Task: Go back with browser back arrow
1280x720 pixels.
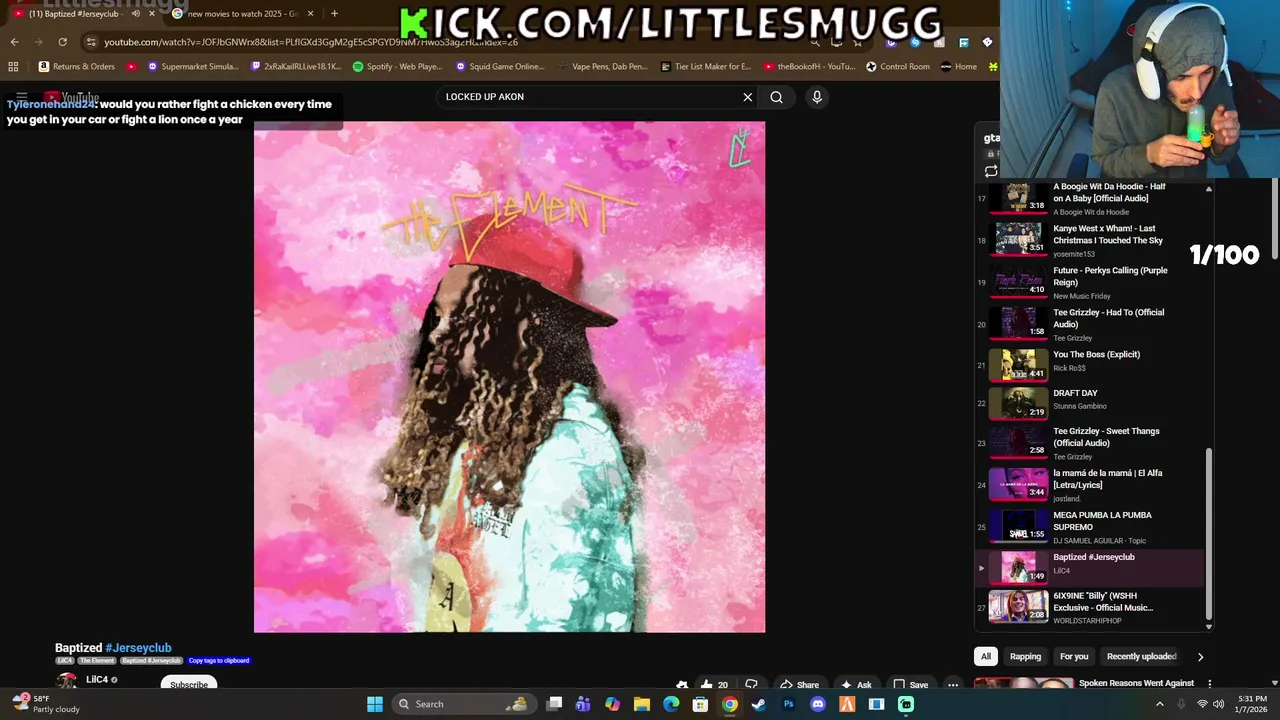Action: click(x=15, y=42)
